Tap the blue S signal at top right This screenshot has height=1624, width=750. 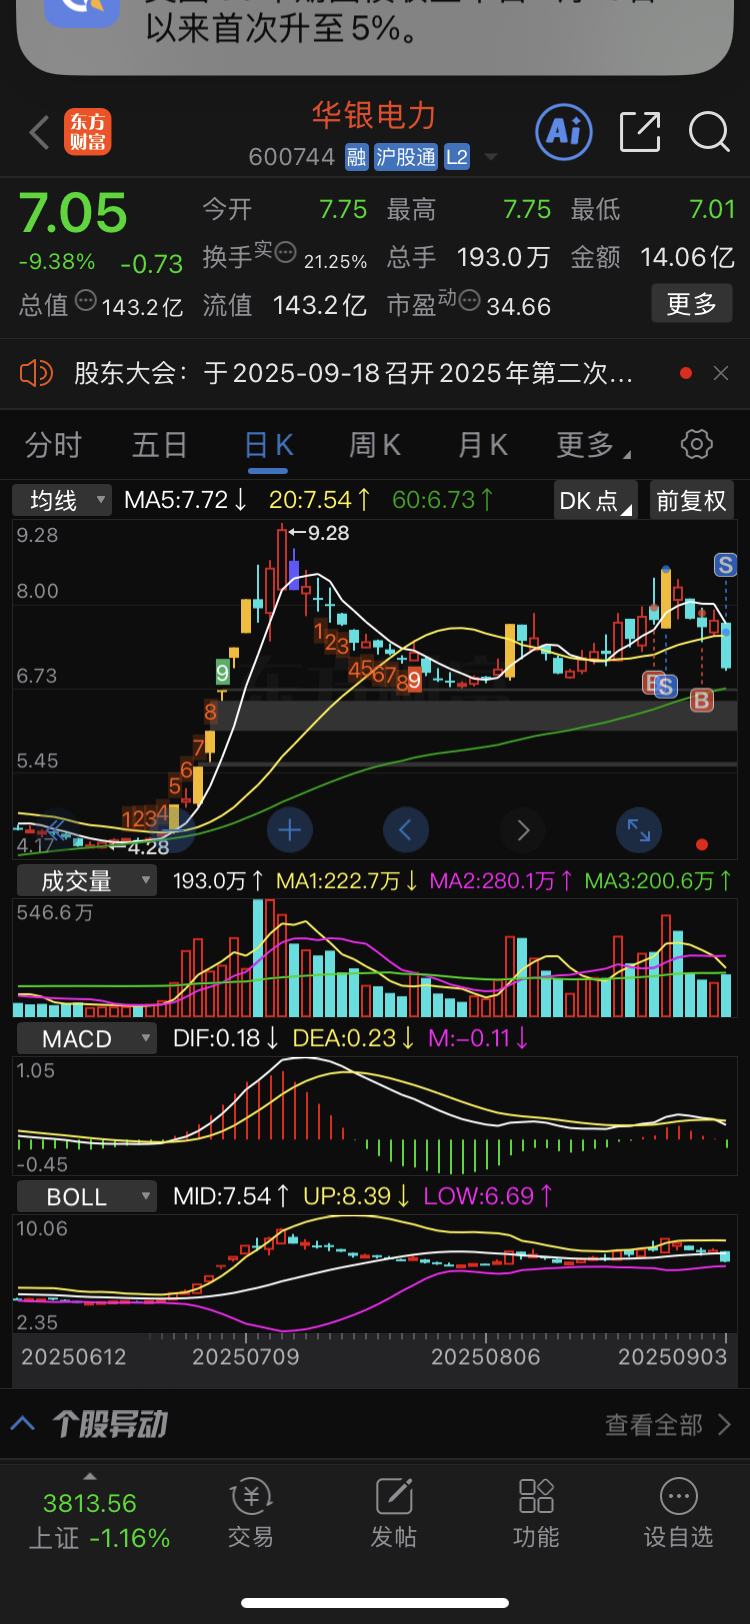click(x=726, y=565)
